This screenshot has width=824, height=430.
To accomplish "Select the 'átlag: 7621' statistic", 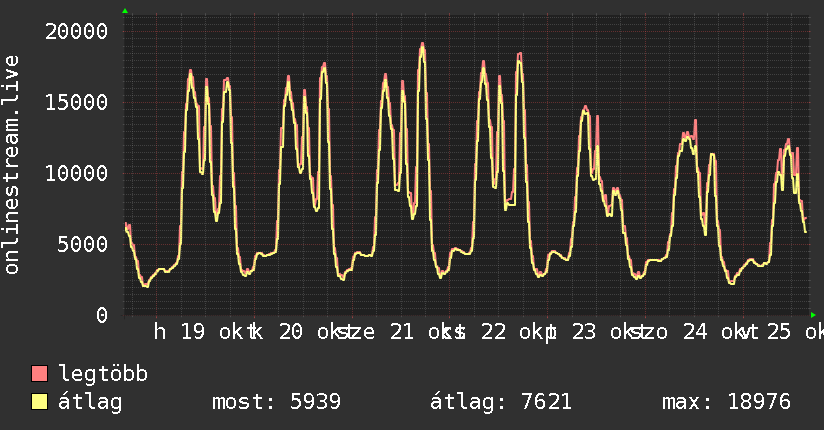I will click(x=501, y=402).
